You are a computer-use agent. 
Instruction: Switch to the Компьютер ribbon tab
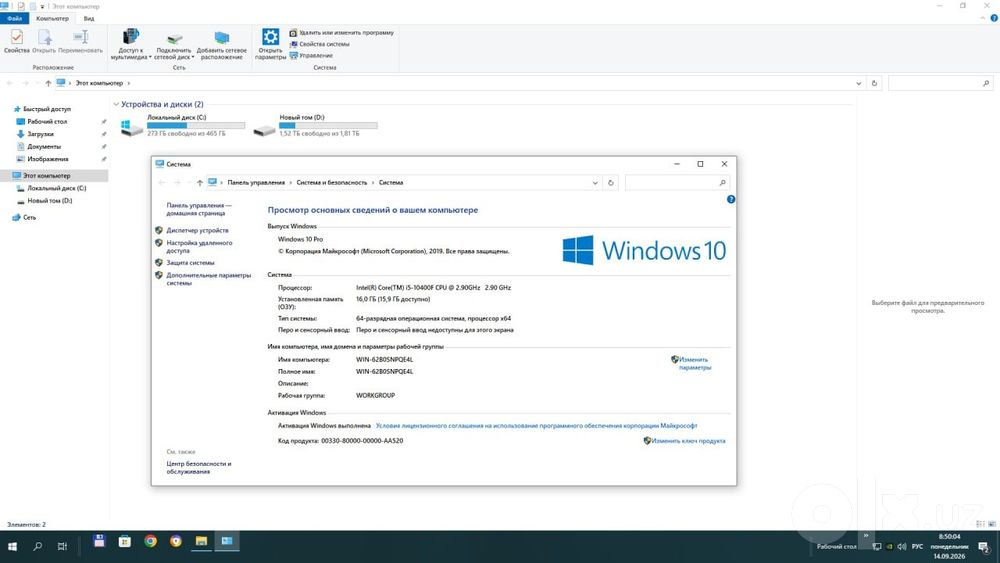(52, 18)
